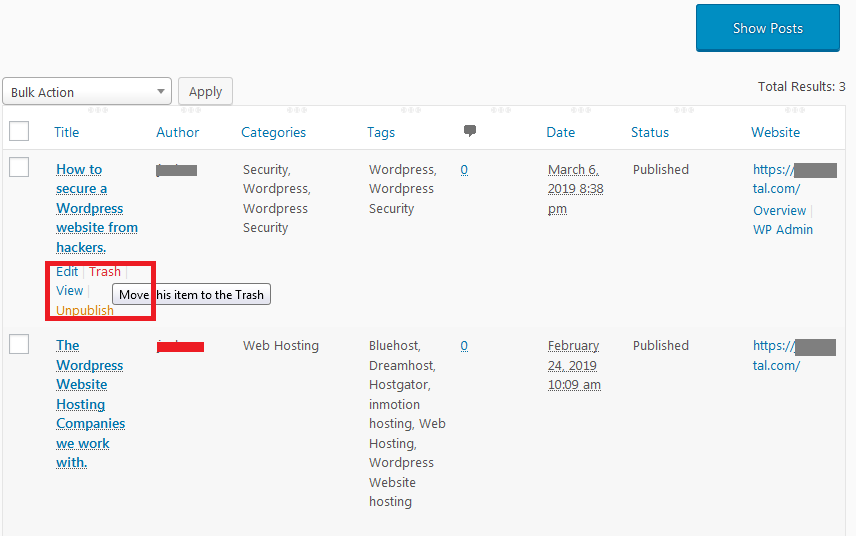856x536 pixels.
Task: Tick the select-all checkbox in header
Action: (19, 131)
